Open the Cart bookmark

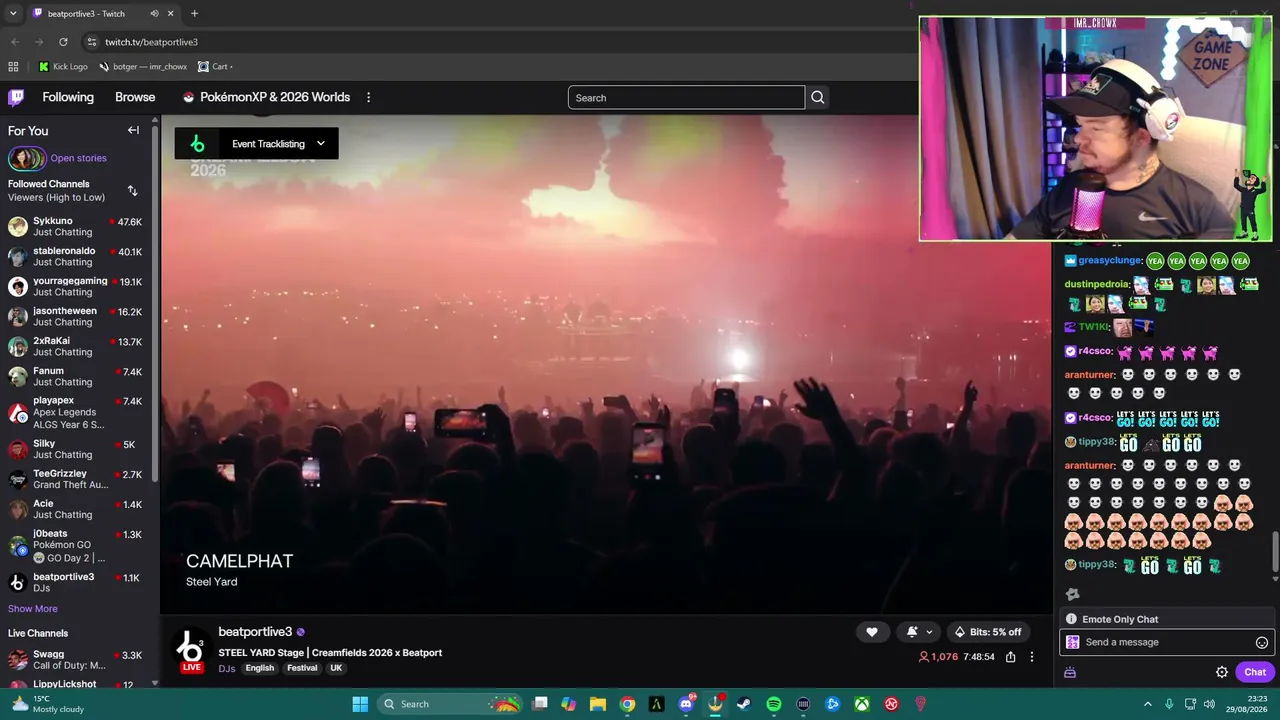pyautogui.click(x=215, y=67)
